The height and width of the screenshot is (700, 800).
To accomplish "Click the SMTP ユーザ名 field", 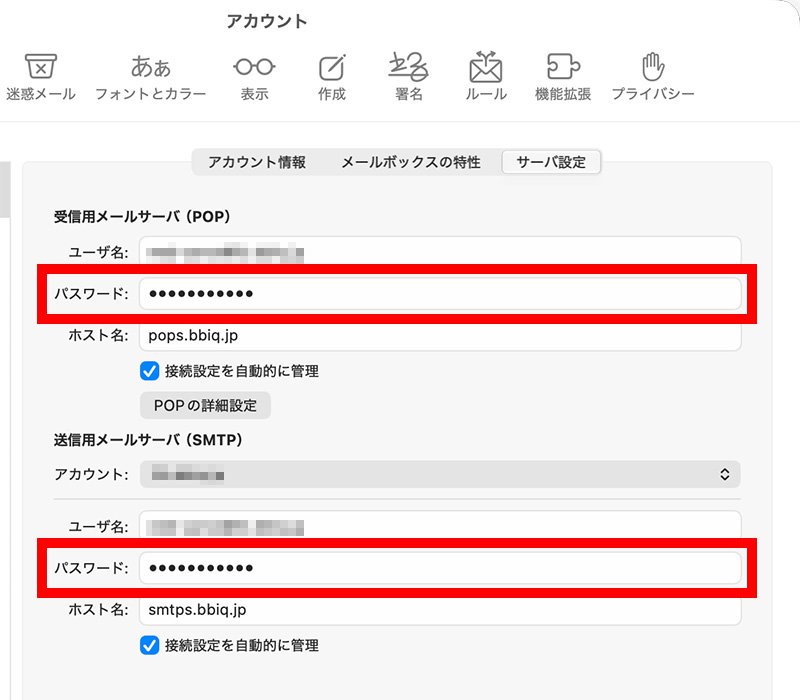I will click(x=440, y=526).
